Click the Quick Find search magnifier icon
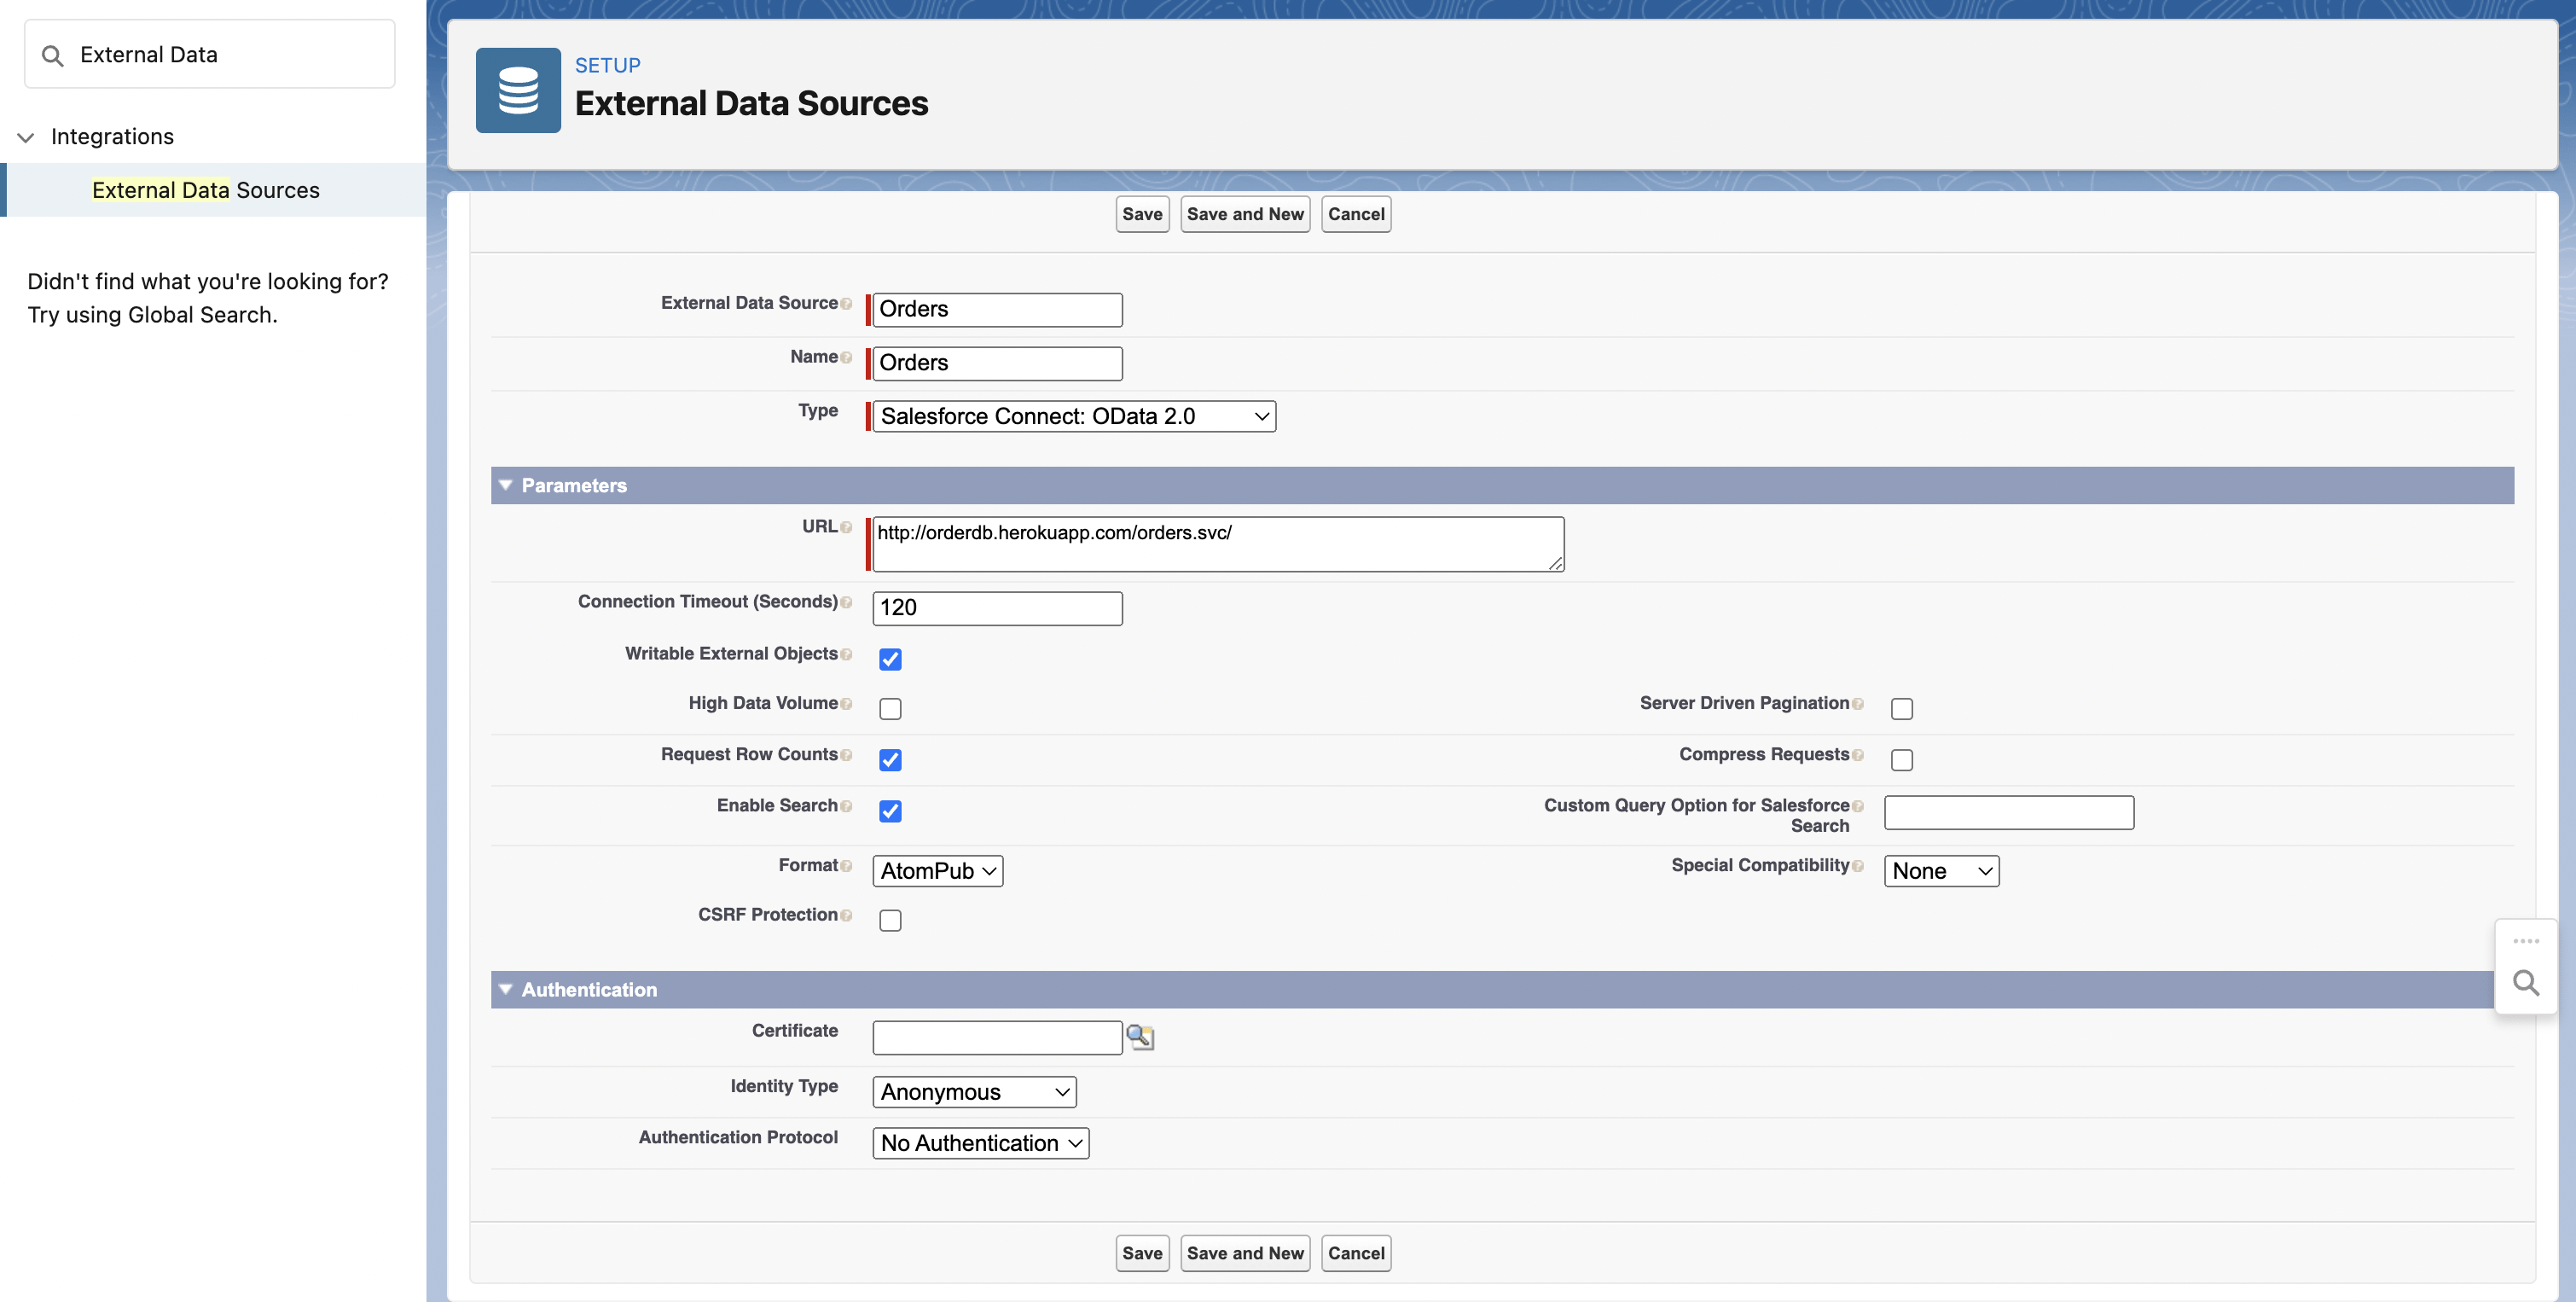Screen dimensions: 2576x1302 [53, 56]
